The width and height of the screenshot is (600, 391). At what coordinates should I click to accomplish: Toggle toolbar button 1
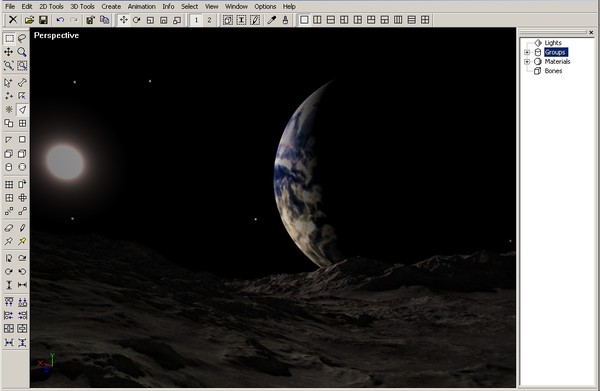196,20
